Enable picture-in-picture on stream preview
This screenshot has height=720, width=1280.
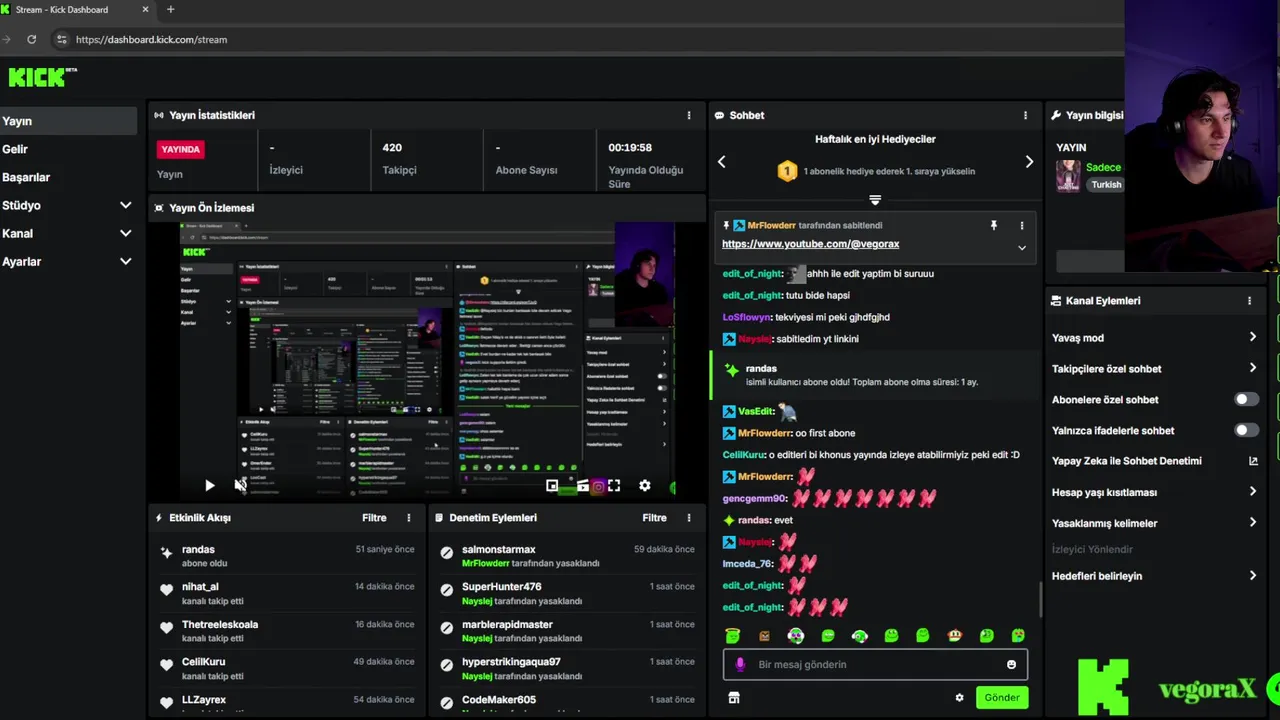[552, 485]
